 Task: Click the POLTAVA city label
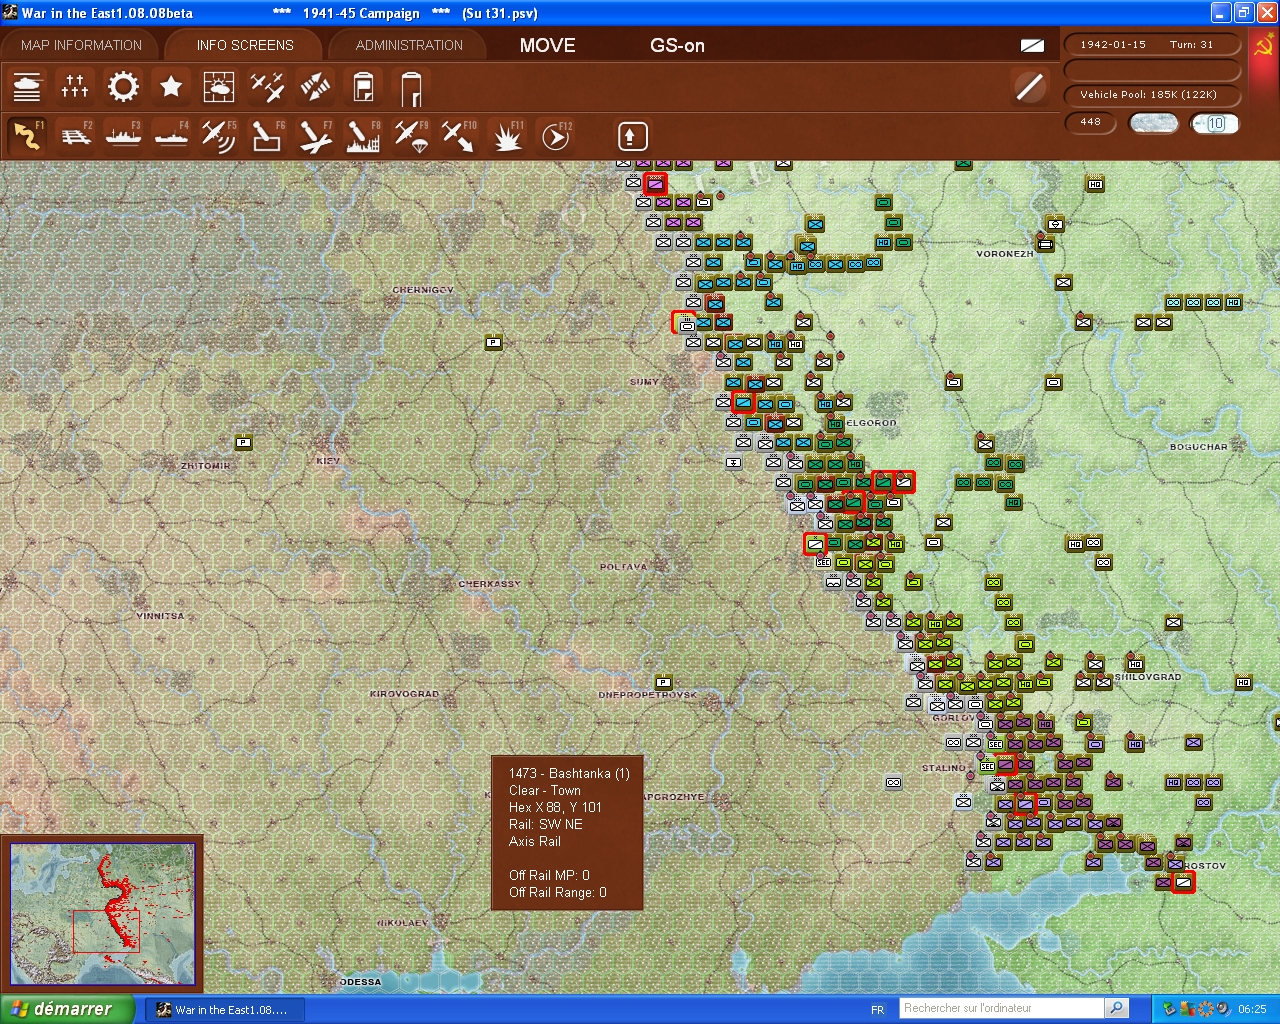click(623, 567)
